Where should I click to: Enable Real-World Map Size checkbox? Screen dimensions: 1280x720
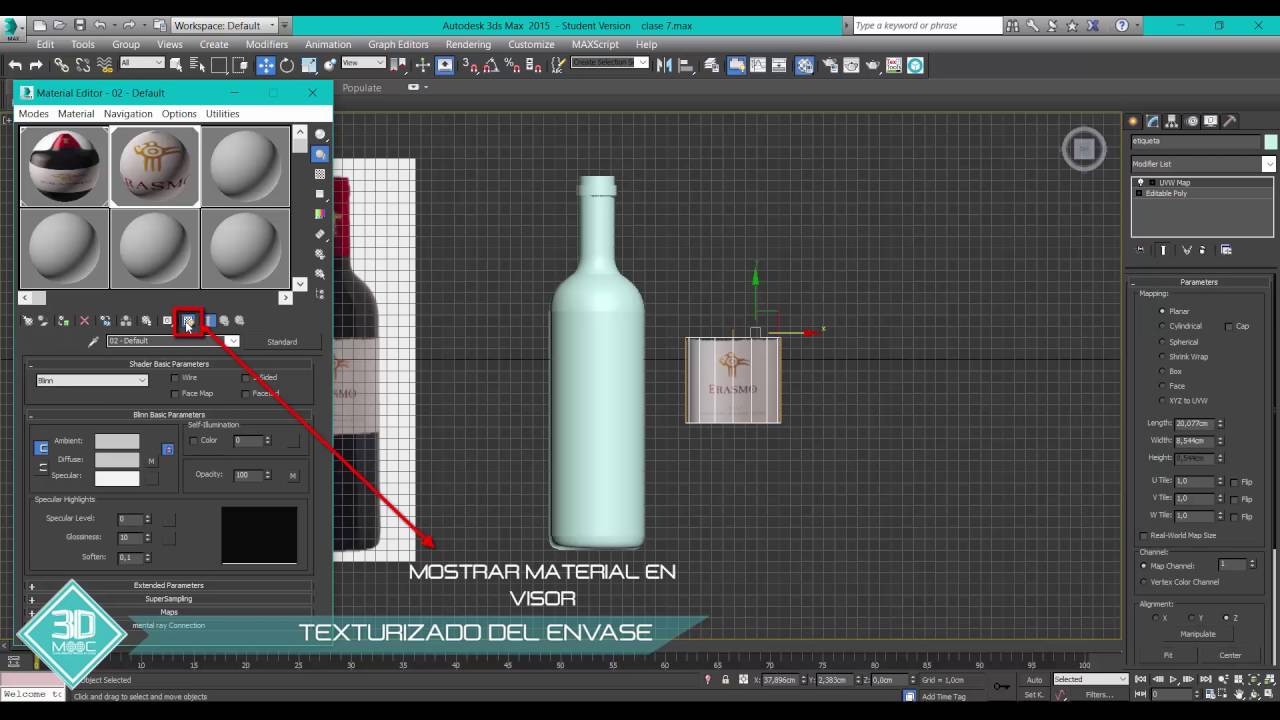pyautogui.click(x=1144, y=536)
